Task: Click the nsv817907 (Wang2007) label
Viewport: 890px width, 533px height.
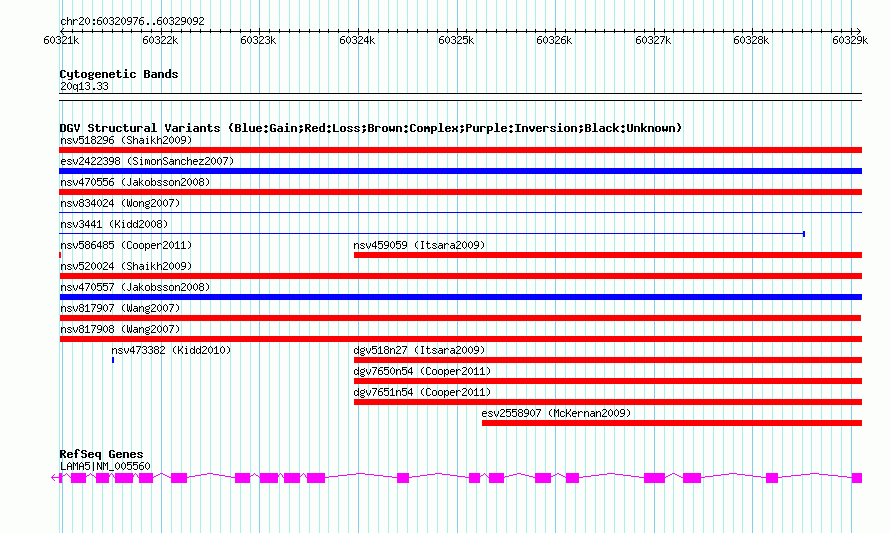Action: click(120, 308)
